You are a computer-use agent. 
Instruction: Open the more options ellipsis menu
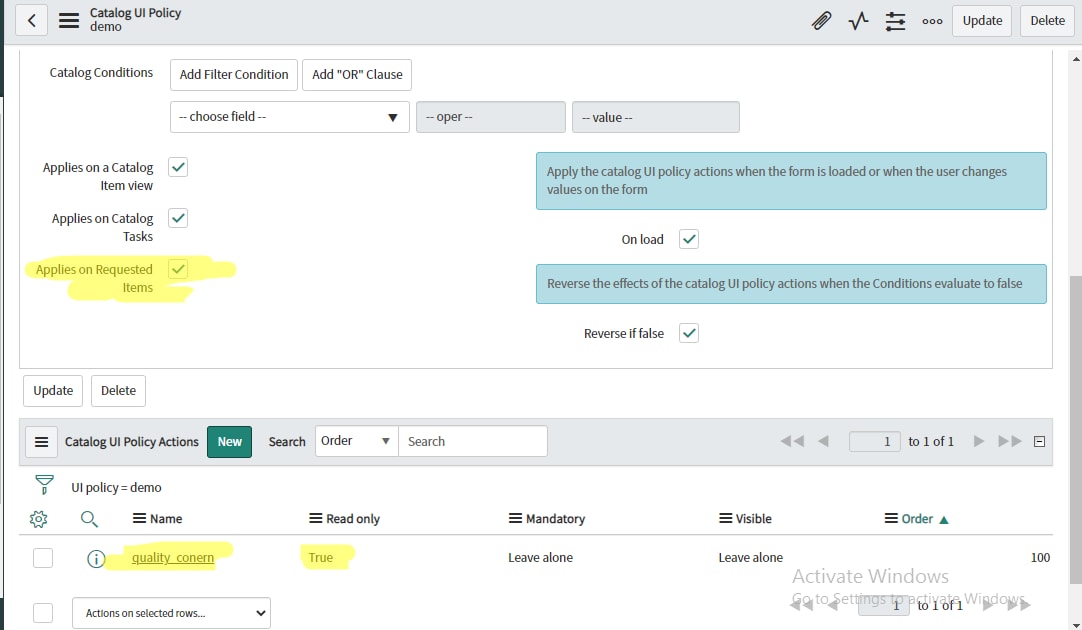point(932,20)
